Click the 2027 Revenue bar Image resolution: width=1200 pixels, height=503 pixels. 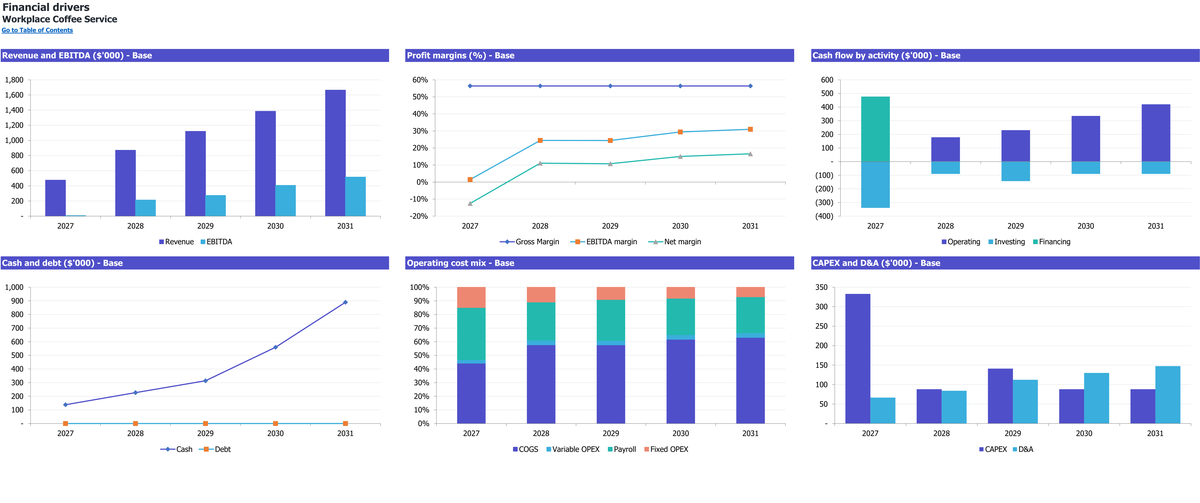[x=55, y=198]
